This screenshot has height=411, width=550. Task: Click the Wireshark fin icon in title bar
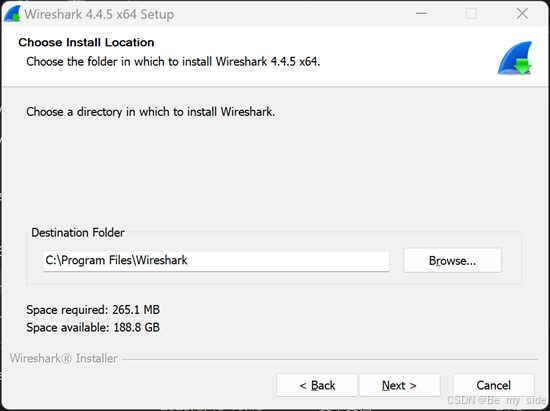click(12, 14)
